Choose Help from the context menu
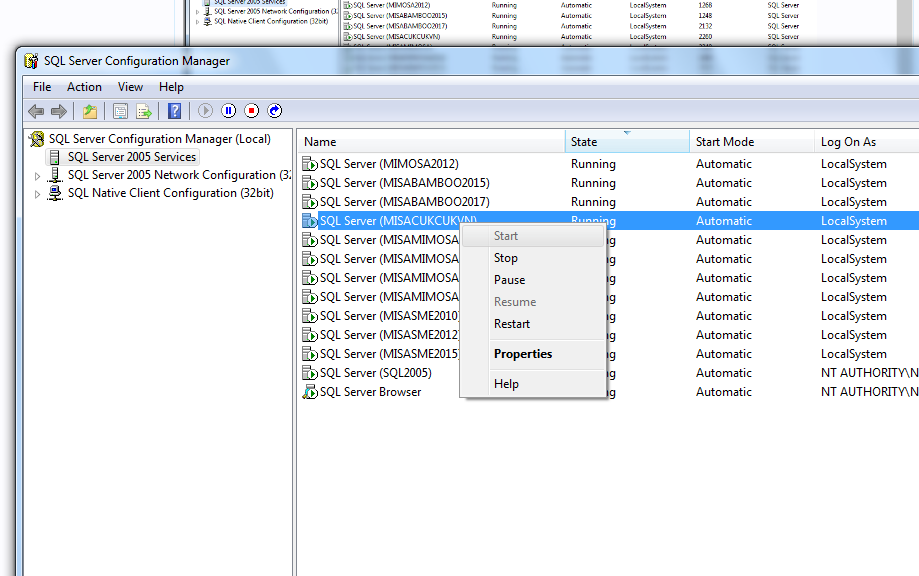 tap(533, 384)
